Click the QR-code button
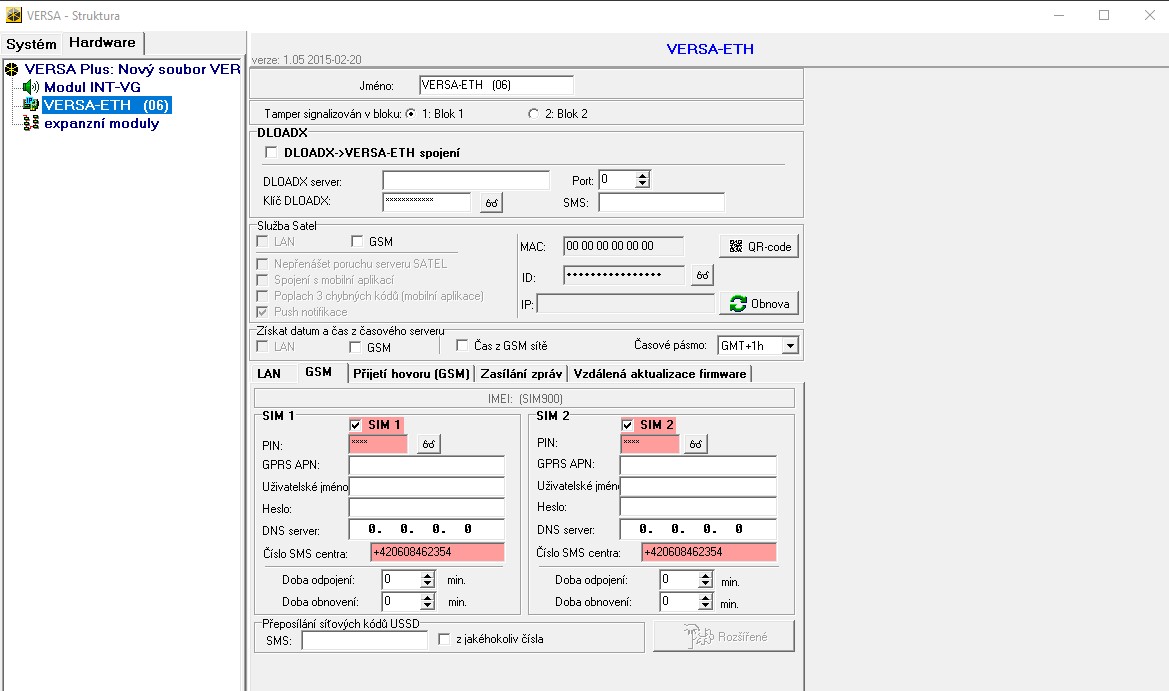The width and height of the screenshot is (1169, 691). click(758, 246)
